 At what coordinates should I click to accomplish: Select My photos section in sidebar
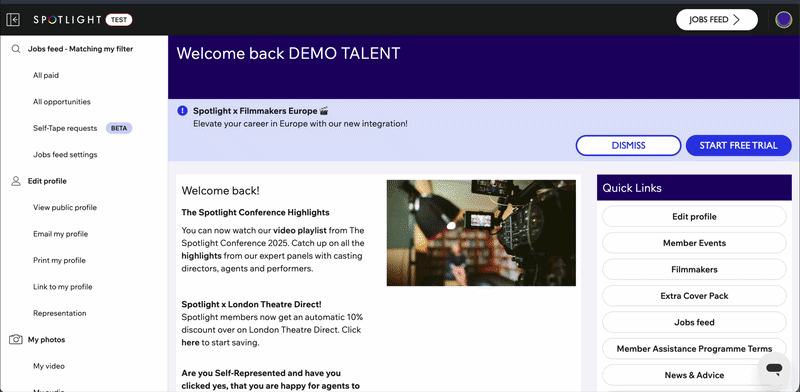tap(46, 339)
